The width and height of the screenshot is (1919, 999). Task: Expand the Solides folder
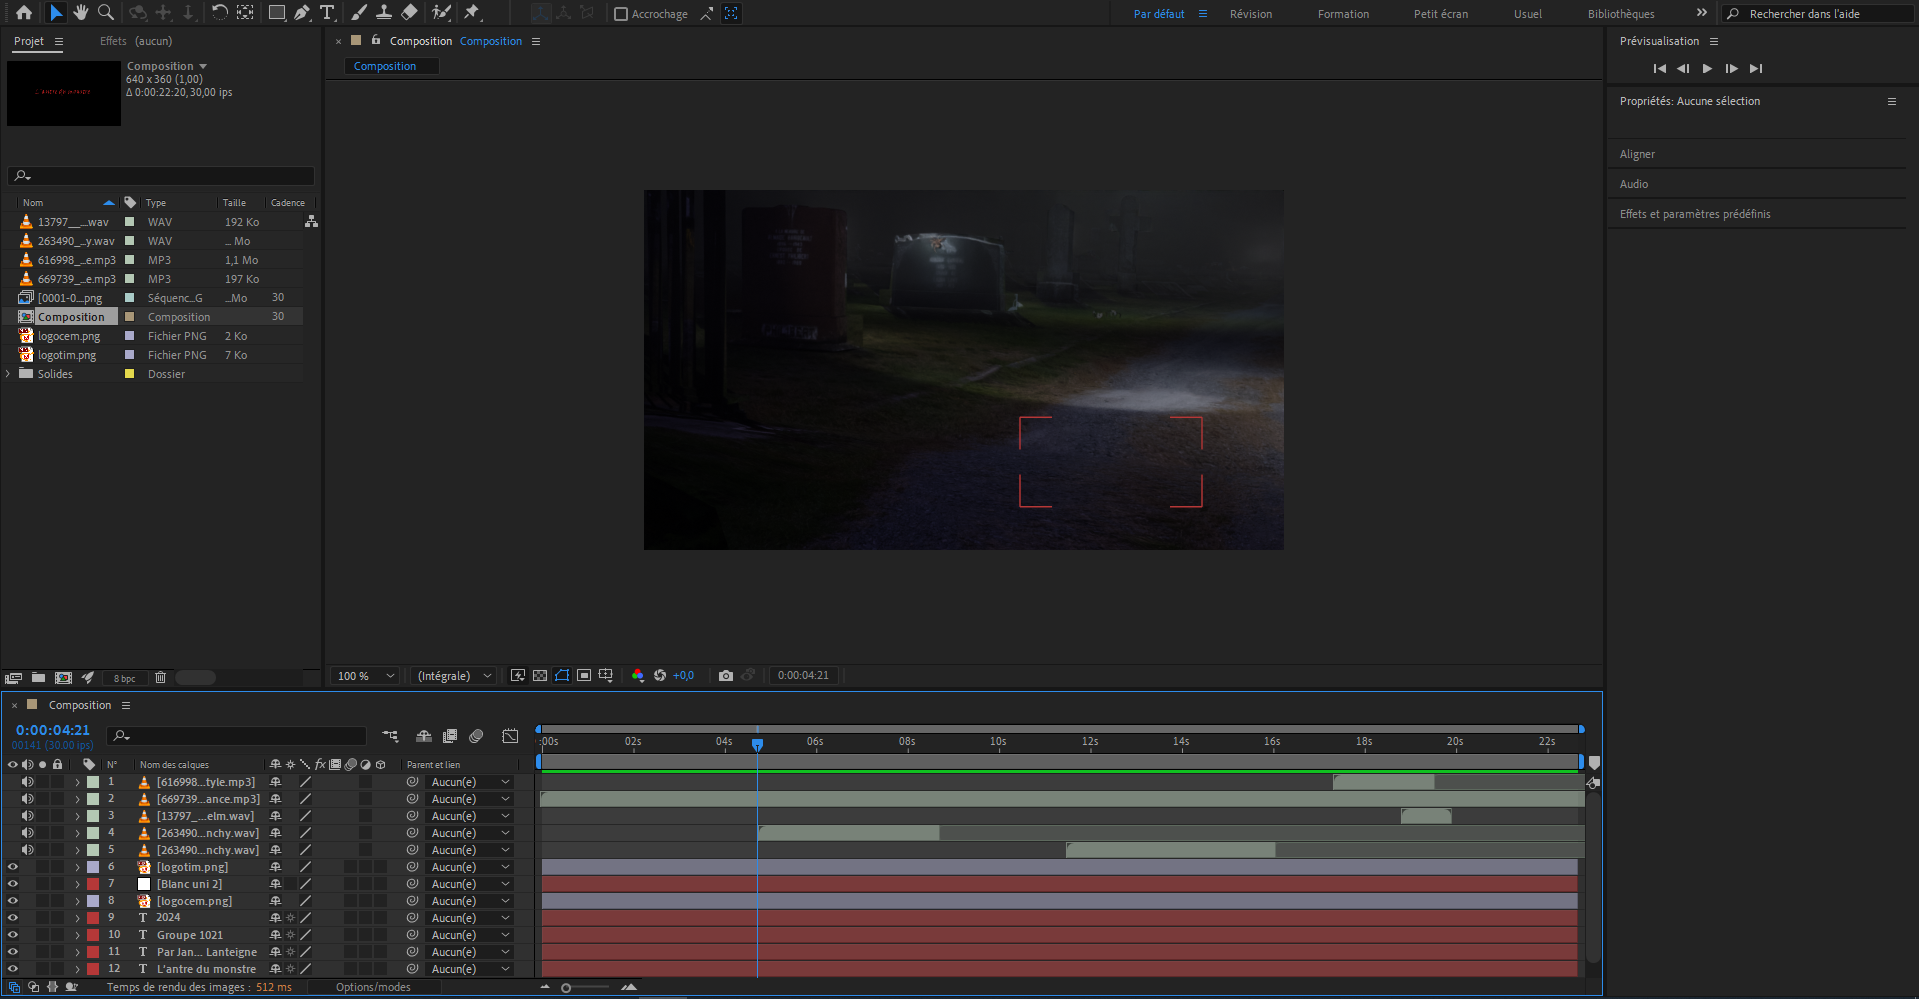point(9,374)
